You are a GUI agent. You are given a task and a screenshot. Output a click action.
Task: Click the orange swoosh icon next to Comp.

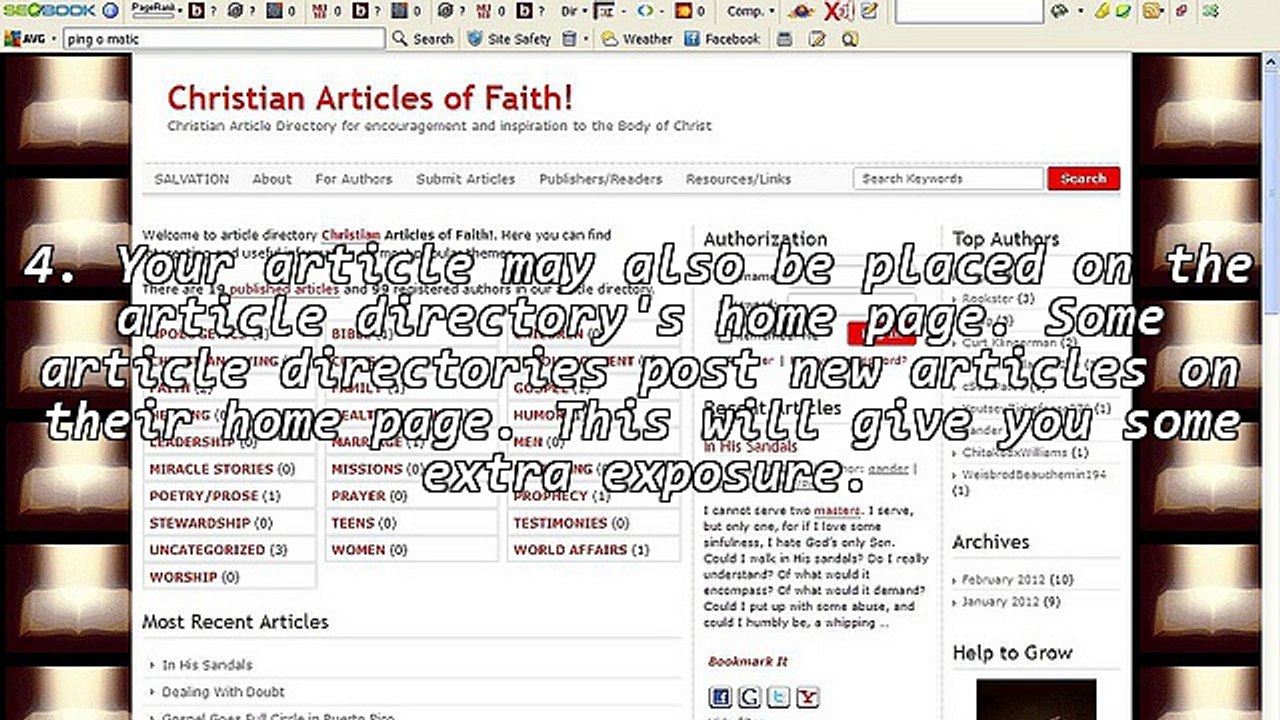click(801, 11)
